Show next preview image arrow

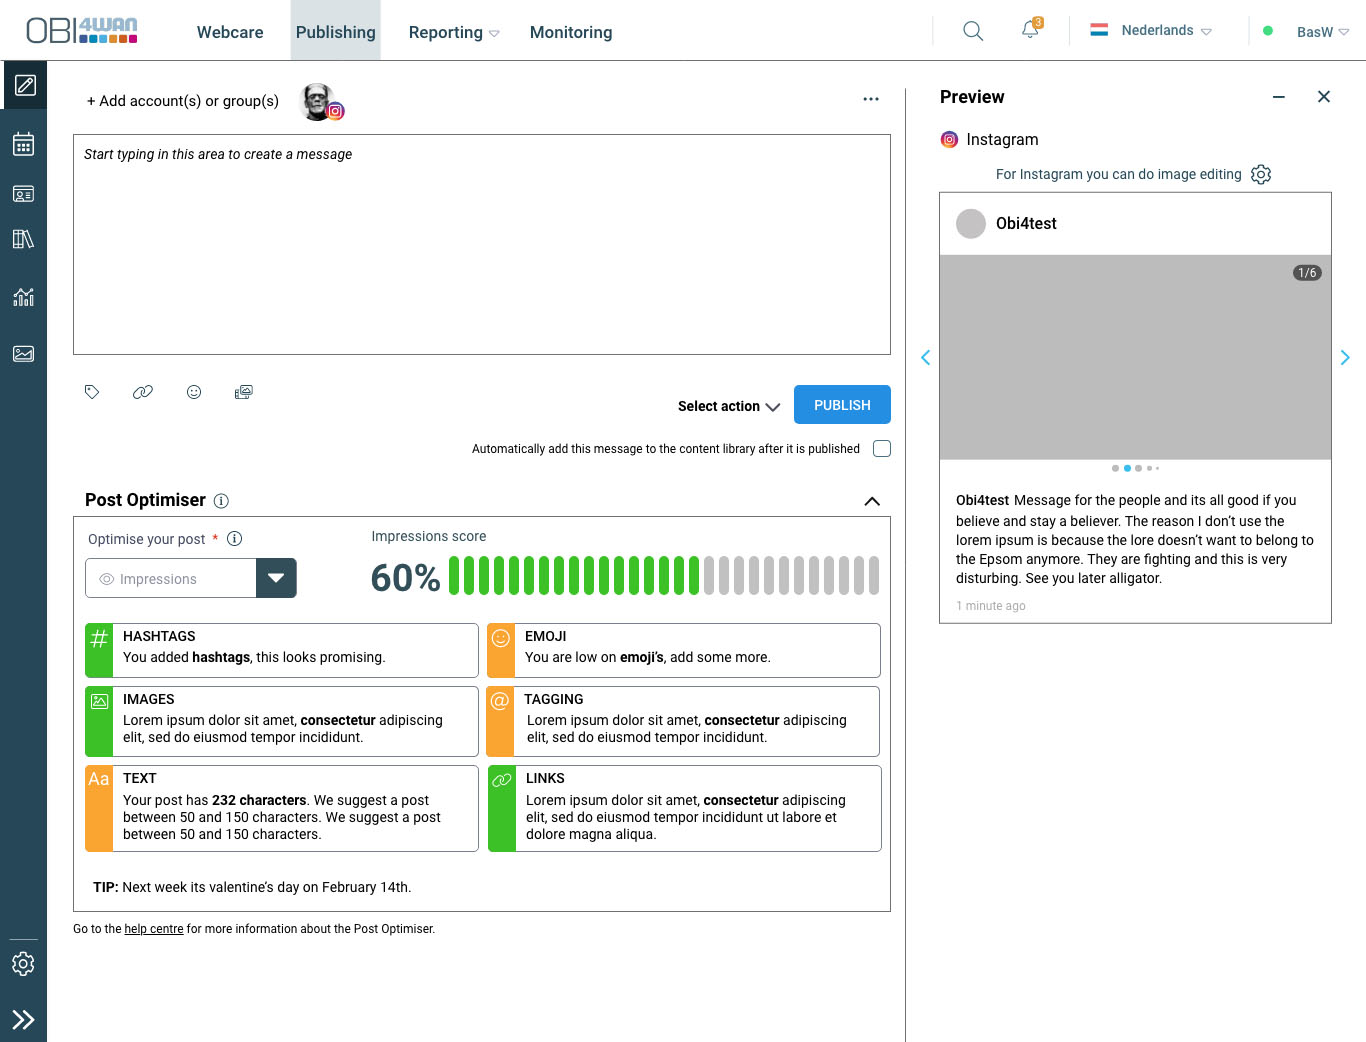click(x=1345, y=357)
